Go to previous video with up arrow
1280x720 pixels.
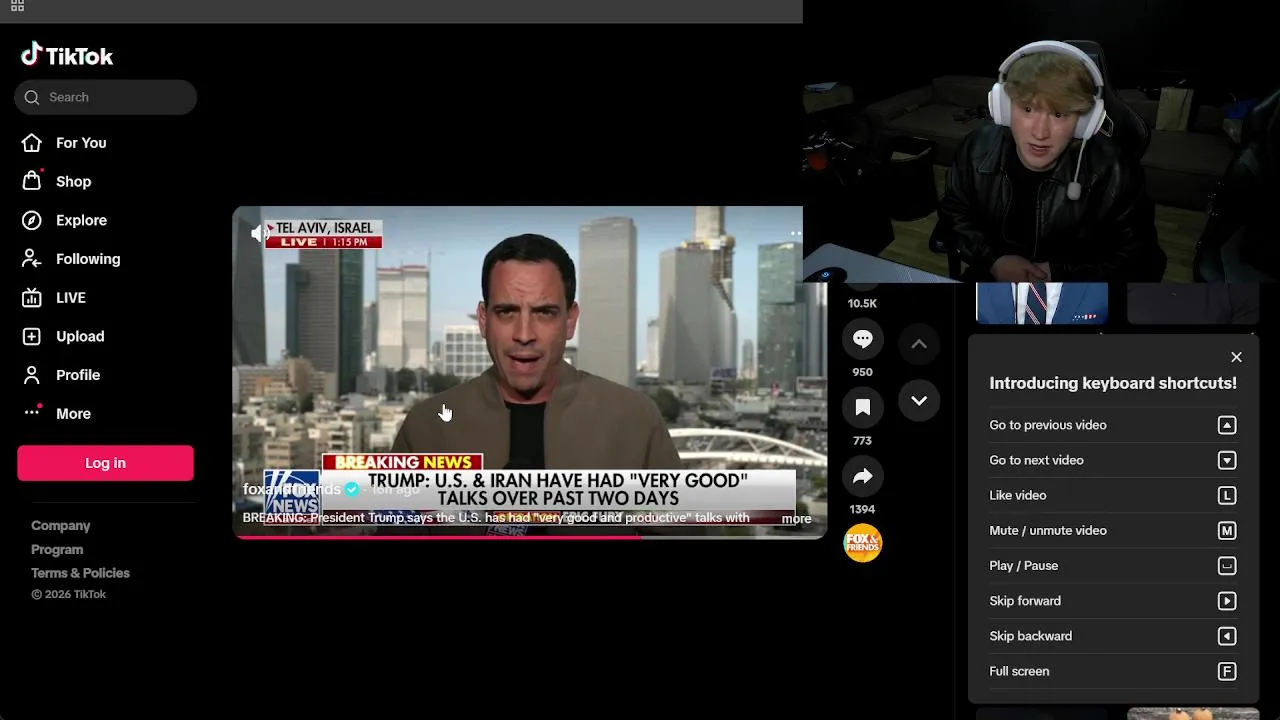919,344
